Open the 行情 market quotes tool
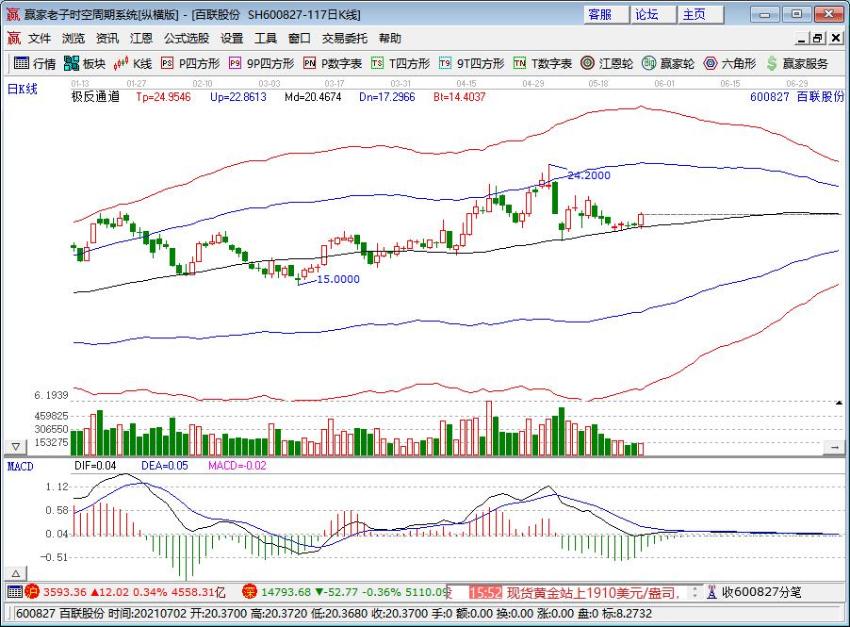Image resolution: width=850 pixels, height=627 pixels. point(35,64)
